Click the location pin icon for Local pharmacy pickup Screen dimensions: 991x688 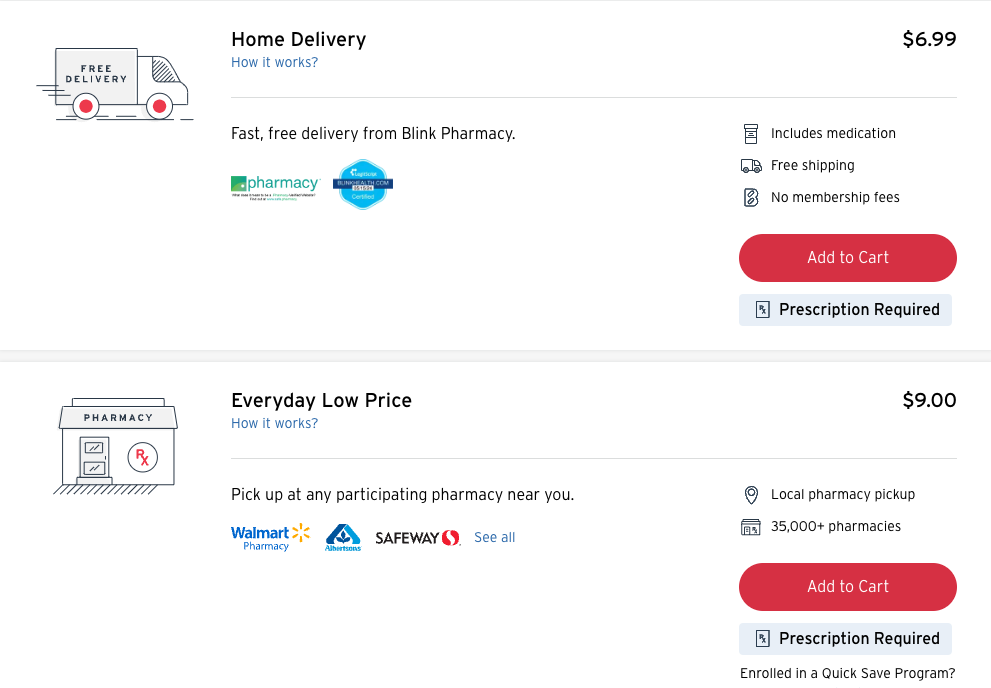point(751,495)
